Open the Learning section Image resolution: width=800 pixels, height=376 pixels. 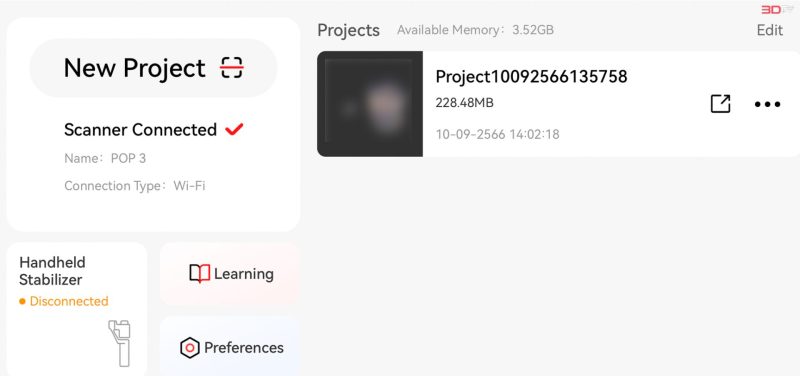230,274
